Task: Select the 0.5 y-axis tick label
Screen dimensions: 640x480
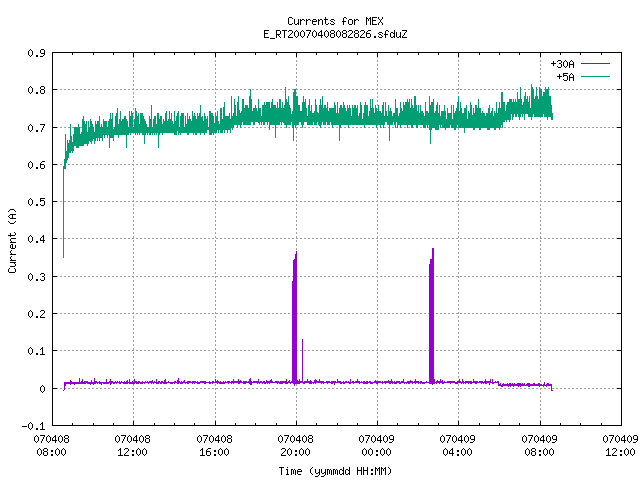Action: click(x=36, y=202)
